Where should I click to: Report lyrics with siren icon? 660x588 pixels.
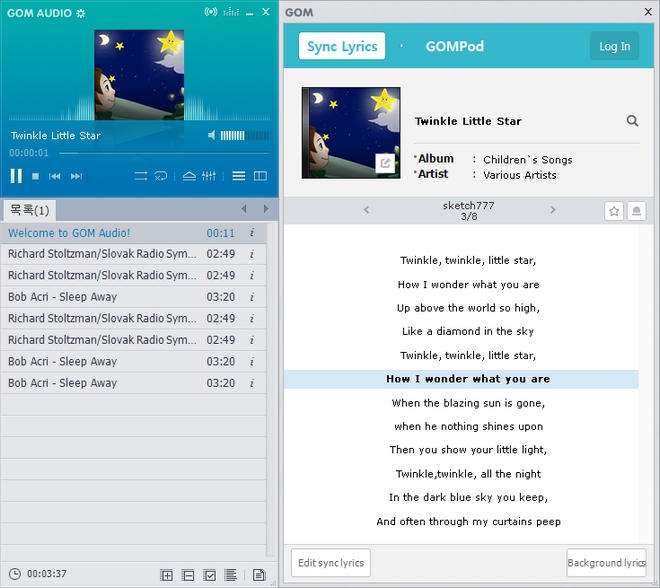pos(636,211)
